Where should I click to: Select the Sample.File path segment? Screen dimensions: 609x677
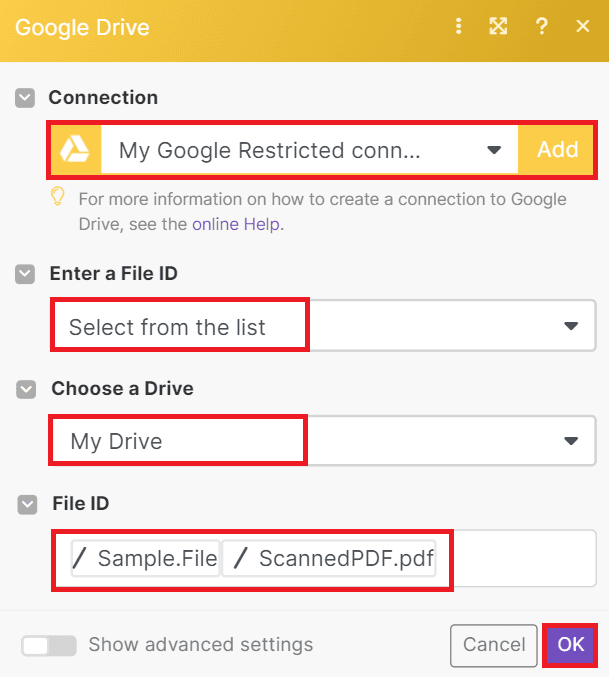click(x=146, y=559)
